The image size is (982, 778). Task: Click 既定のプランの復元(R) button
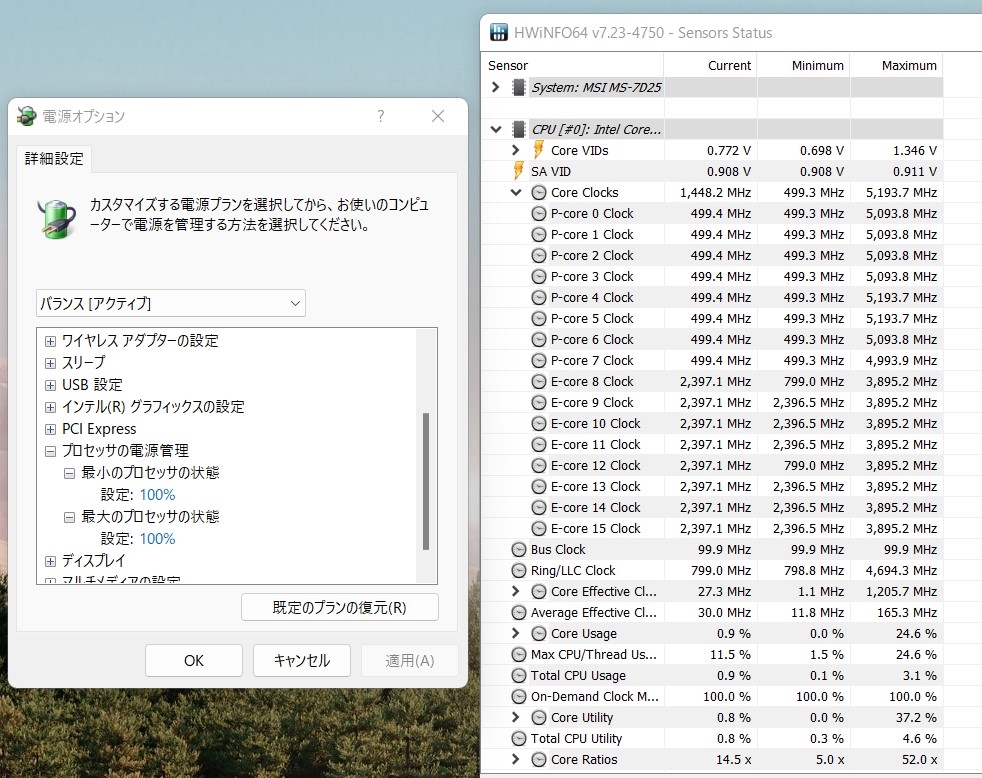[339, 608]
